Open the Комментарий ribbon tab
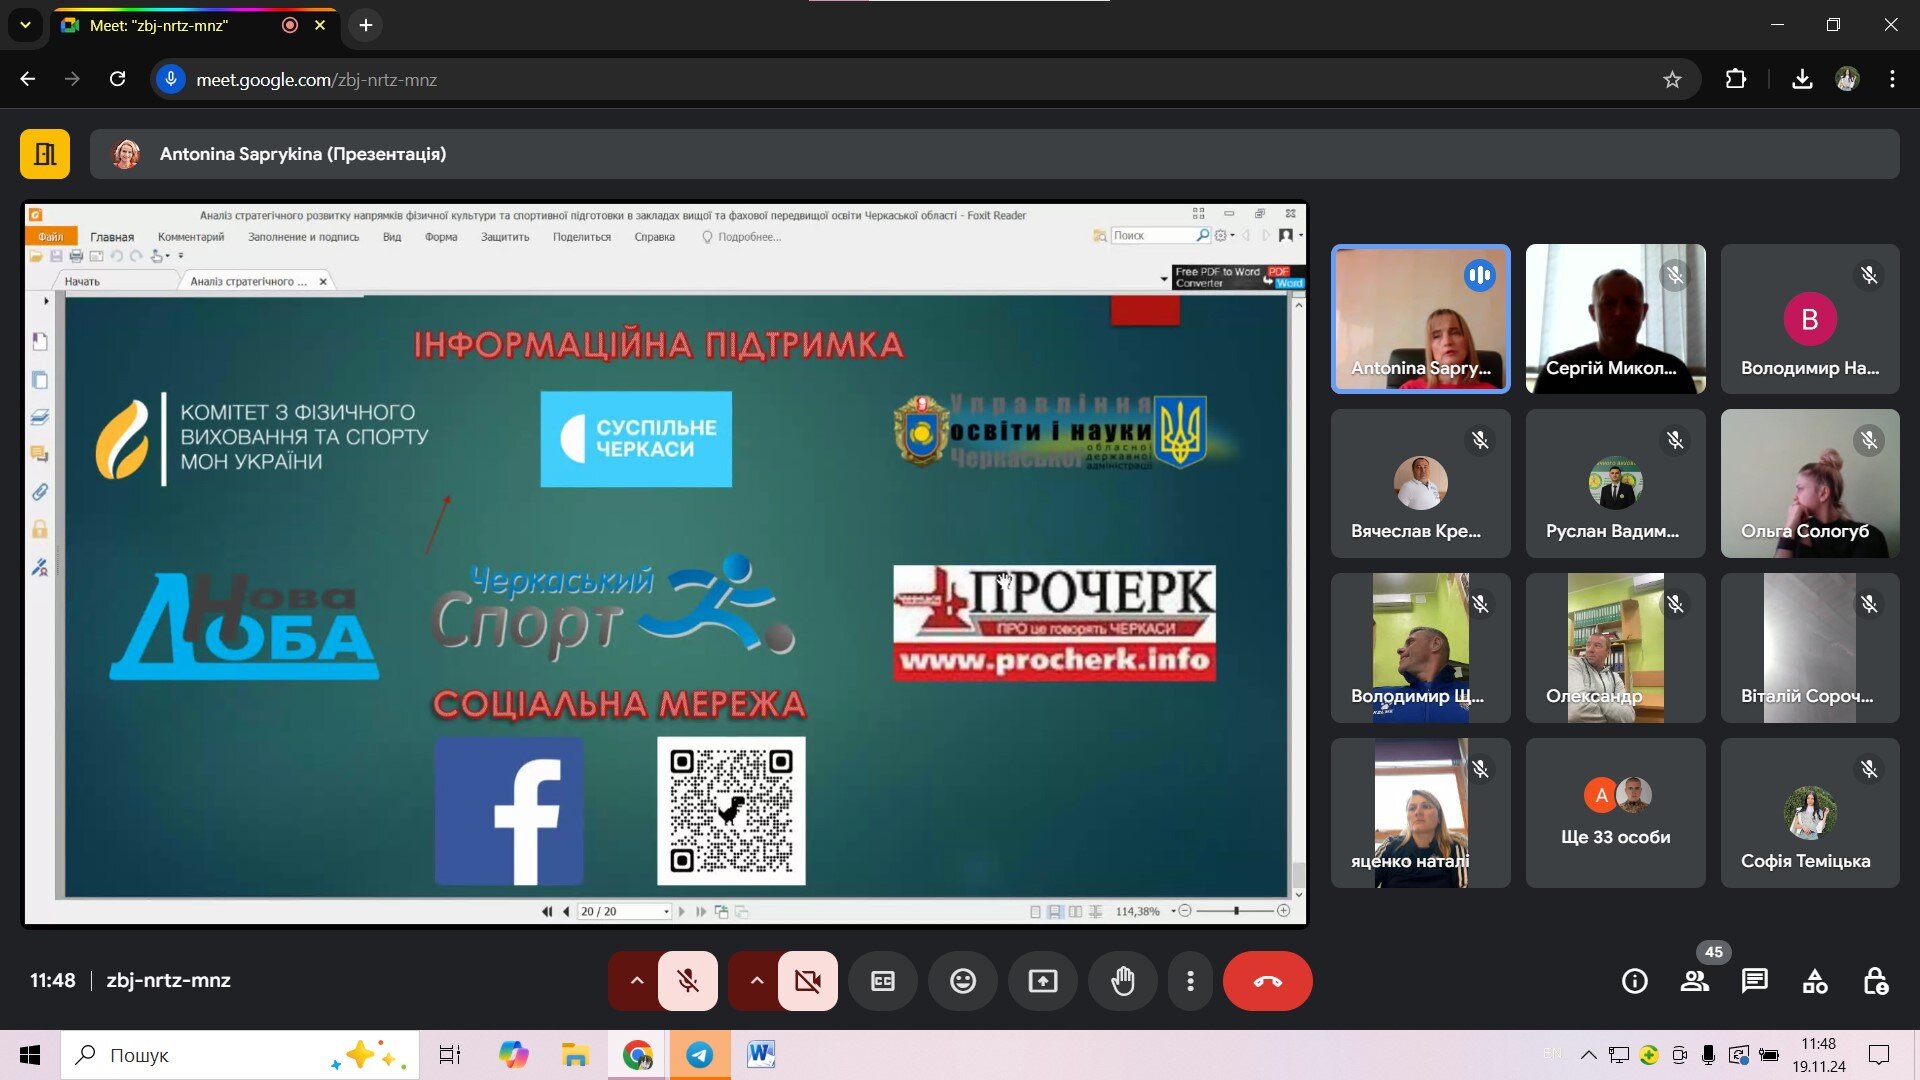 pyautogui.click(x=191, y=237)
